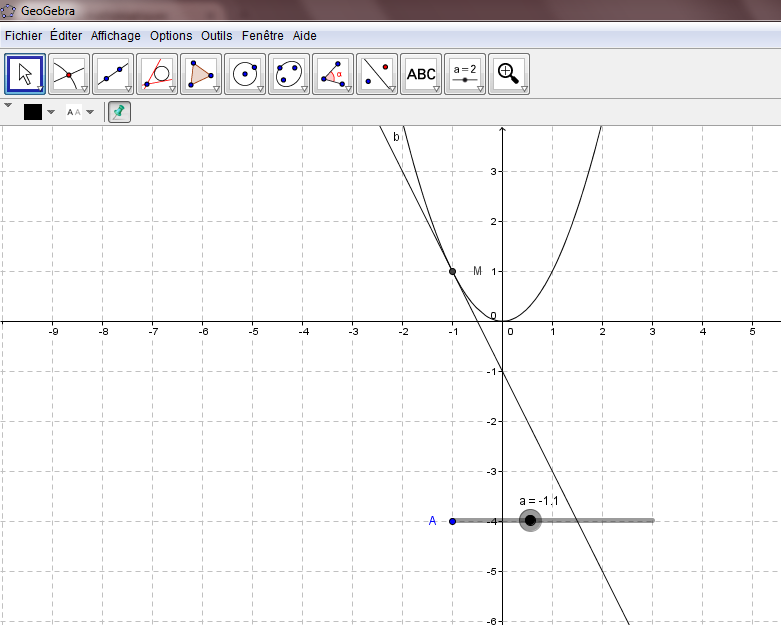This screenshot has width=781, height=625.
Task: Activate the ABC text insertion tool
Action: (x=421, y=73)
